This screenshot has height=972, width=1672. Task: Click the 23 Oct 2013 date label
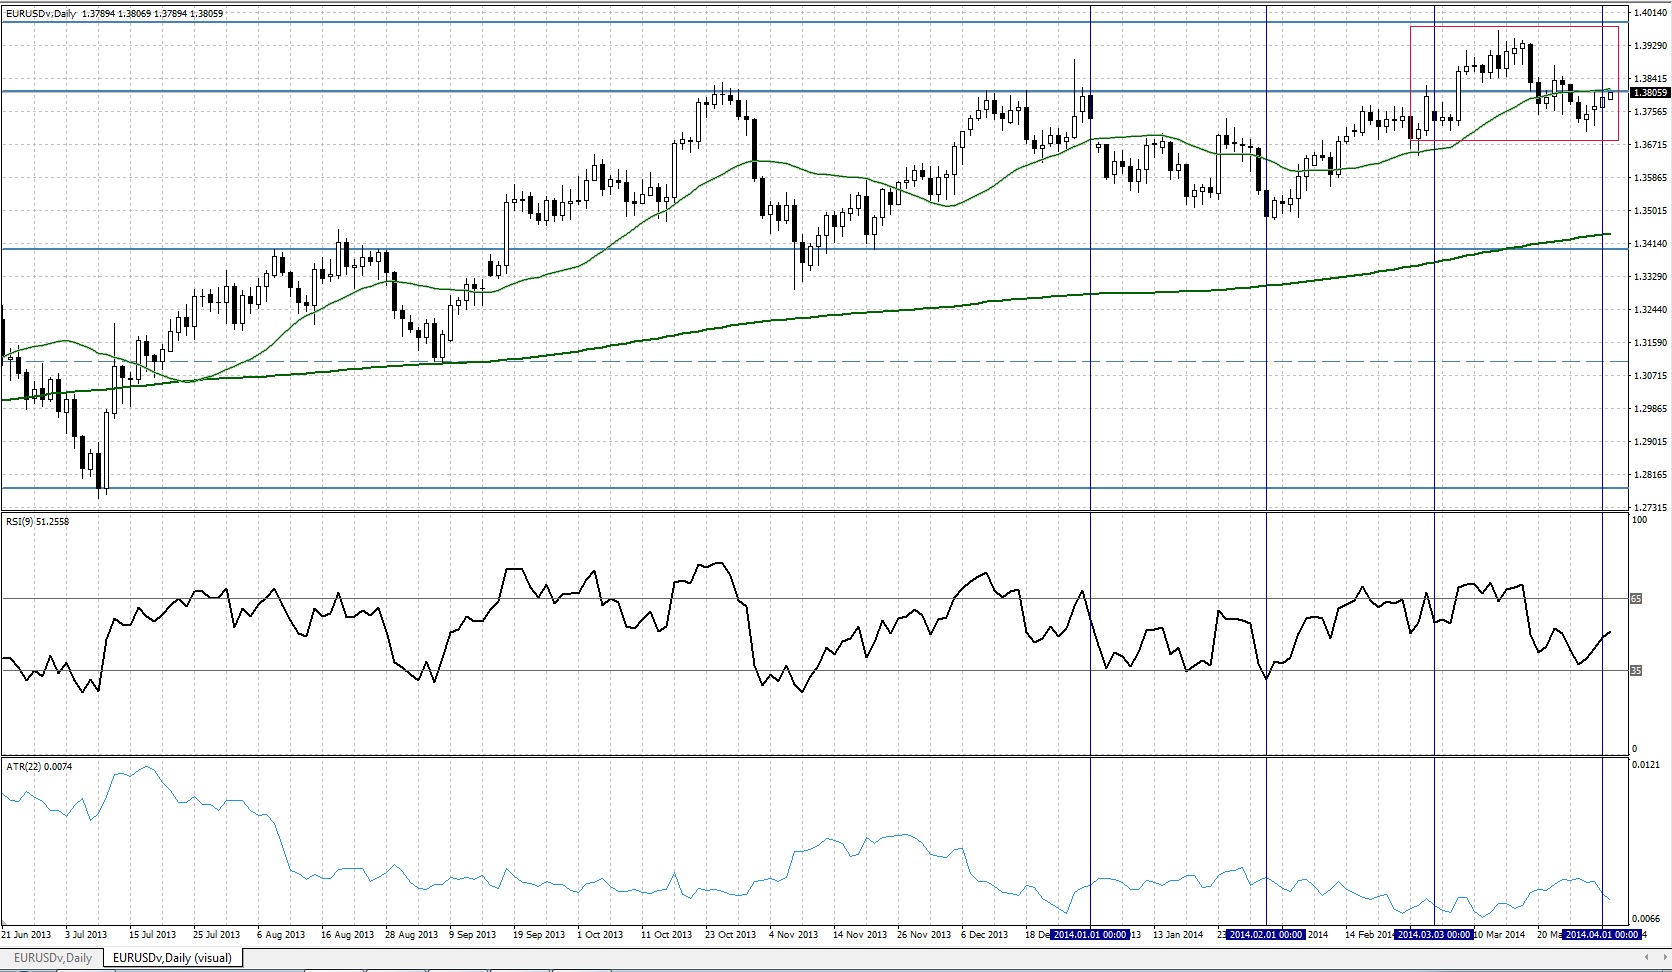point(731,935)
